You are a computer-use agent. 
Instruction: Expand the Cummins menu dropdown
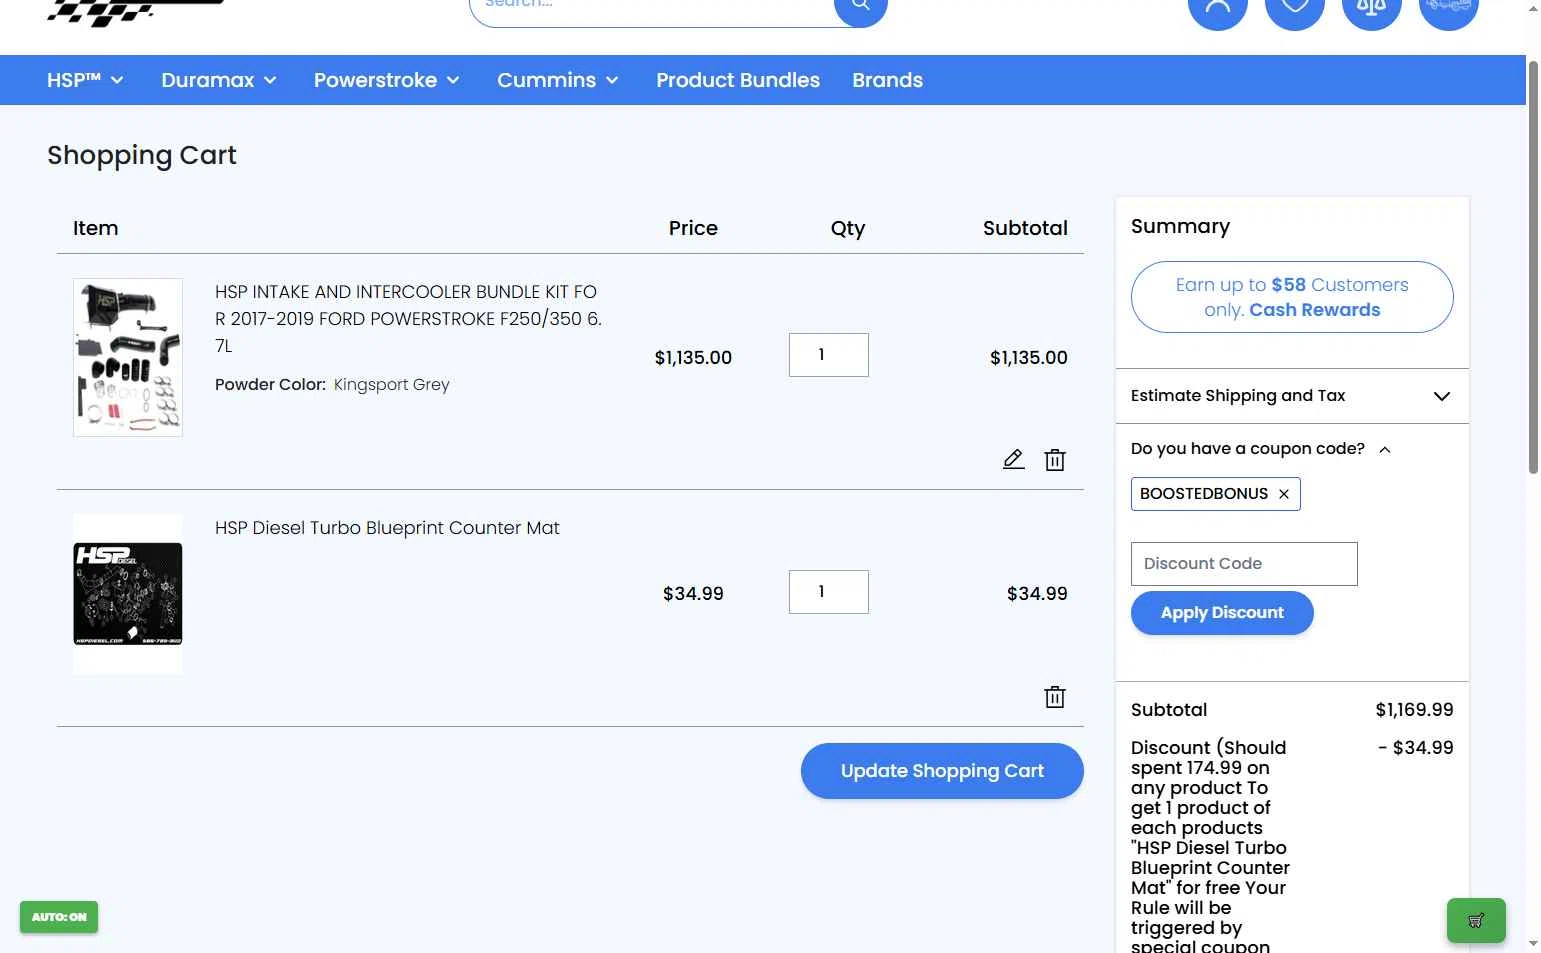558,80
